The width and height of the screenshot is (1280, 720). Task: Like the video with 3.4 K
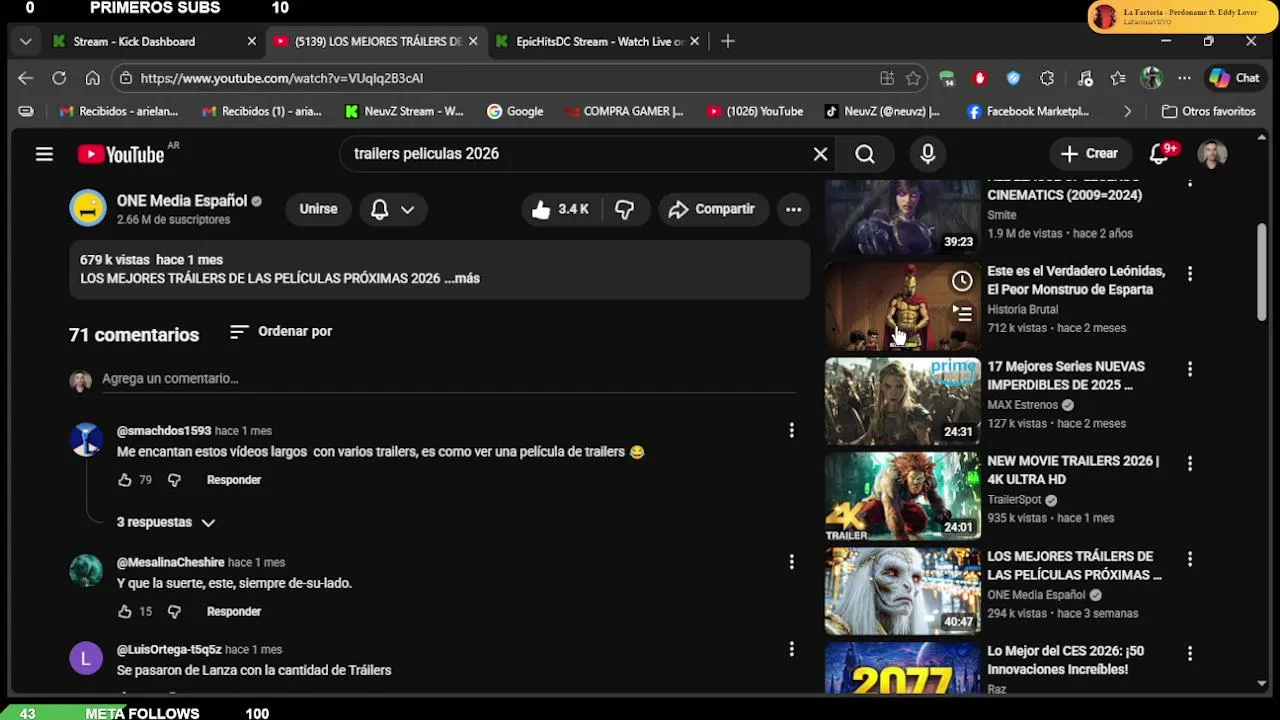click(559, 209)
